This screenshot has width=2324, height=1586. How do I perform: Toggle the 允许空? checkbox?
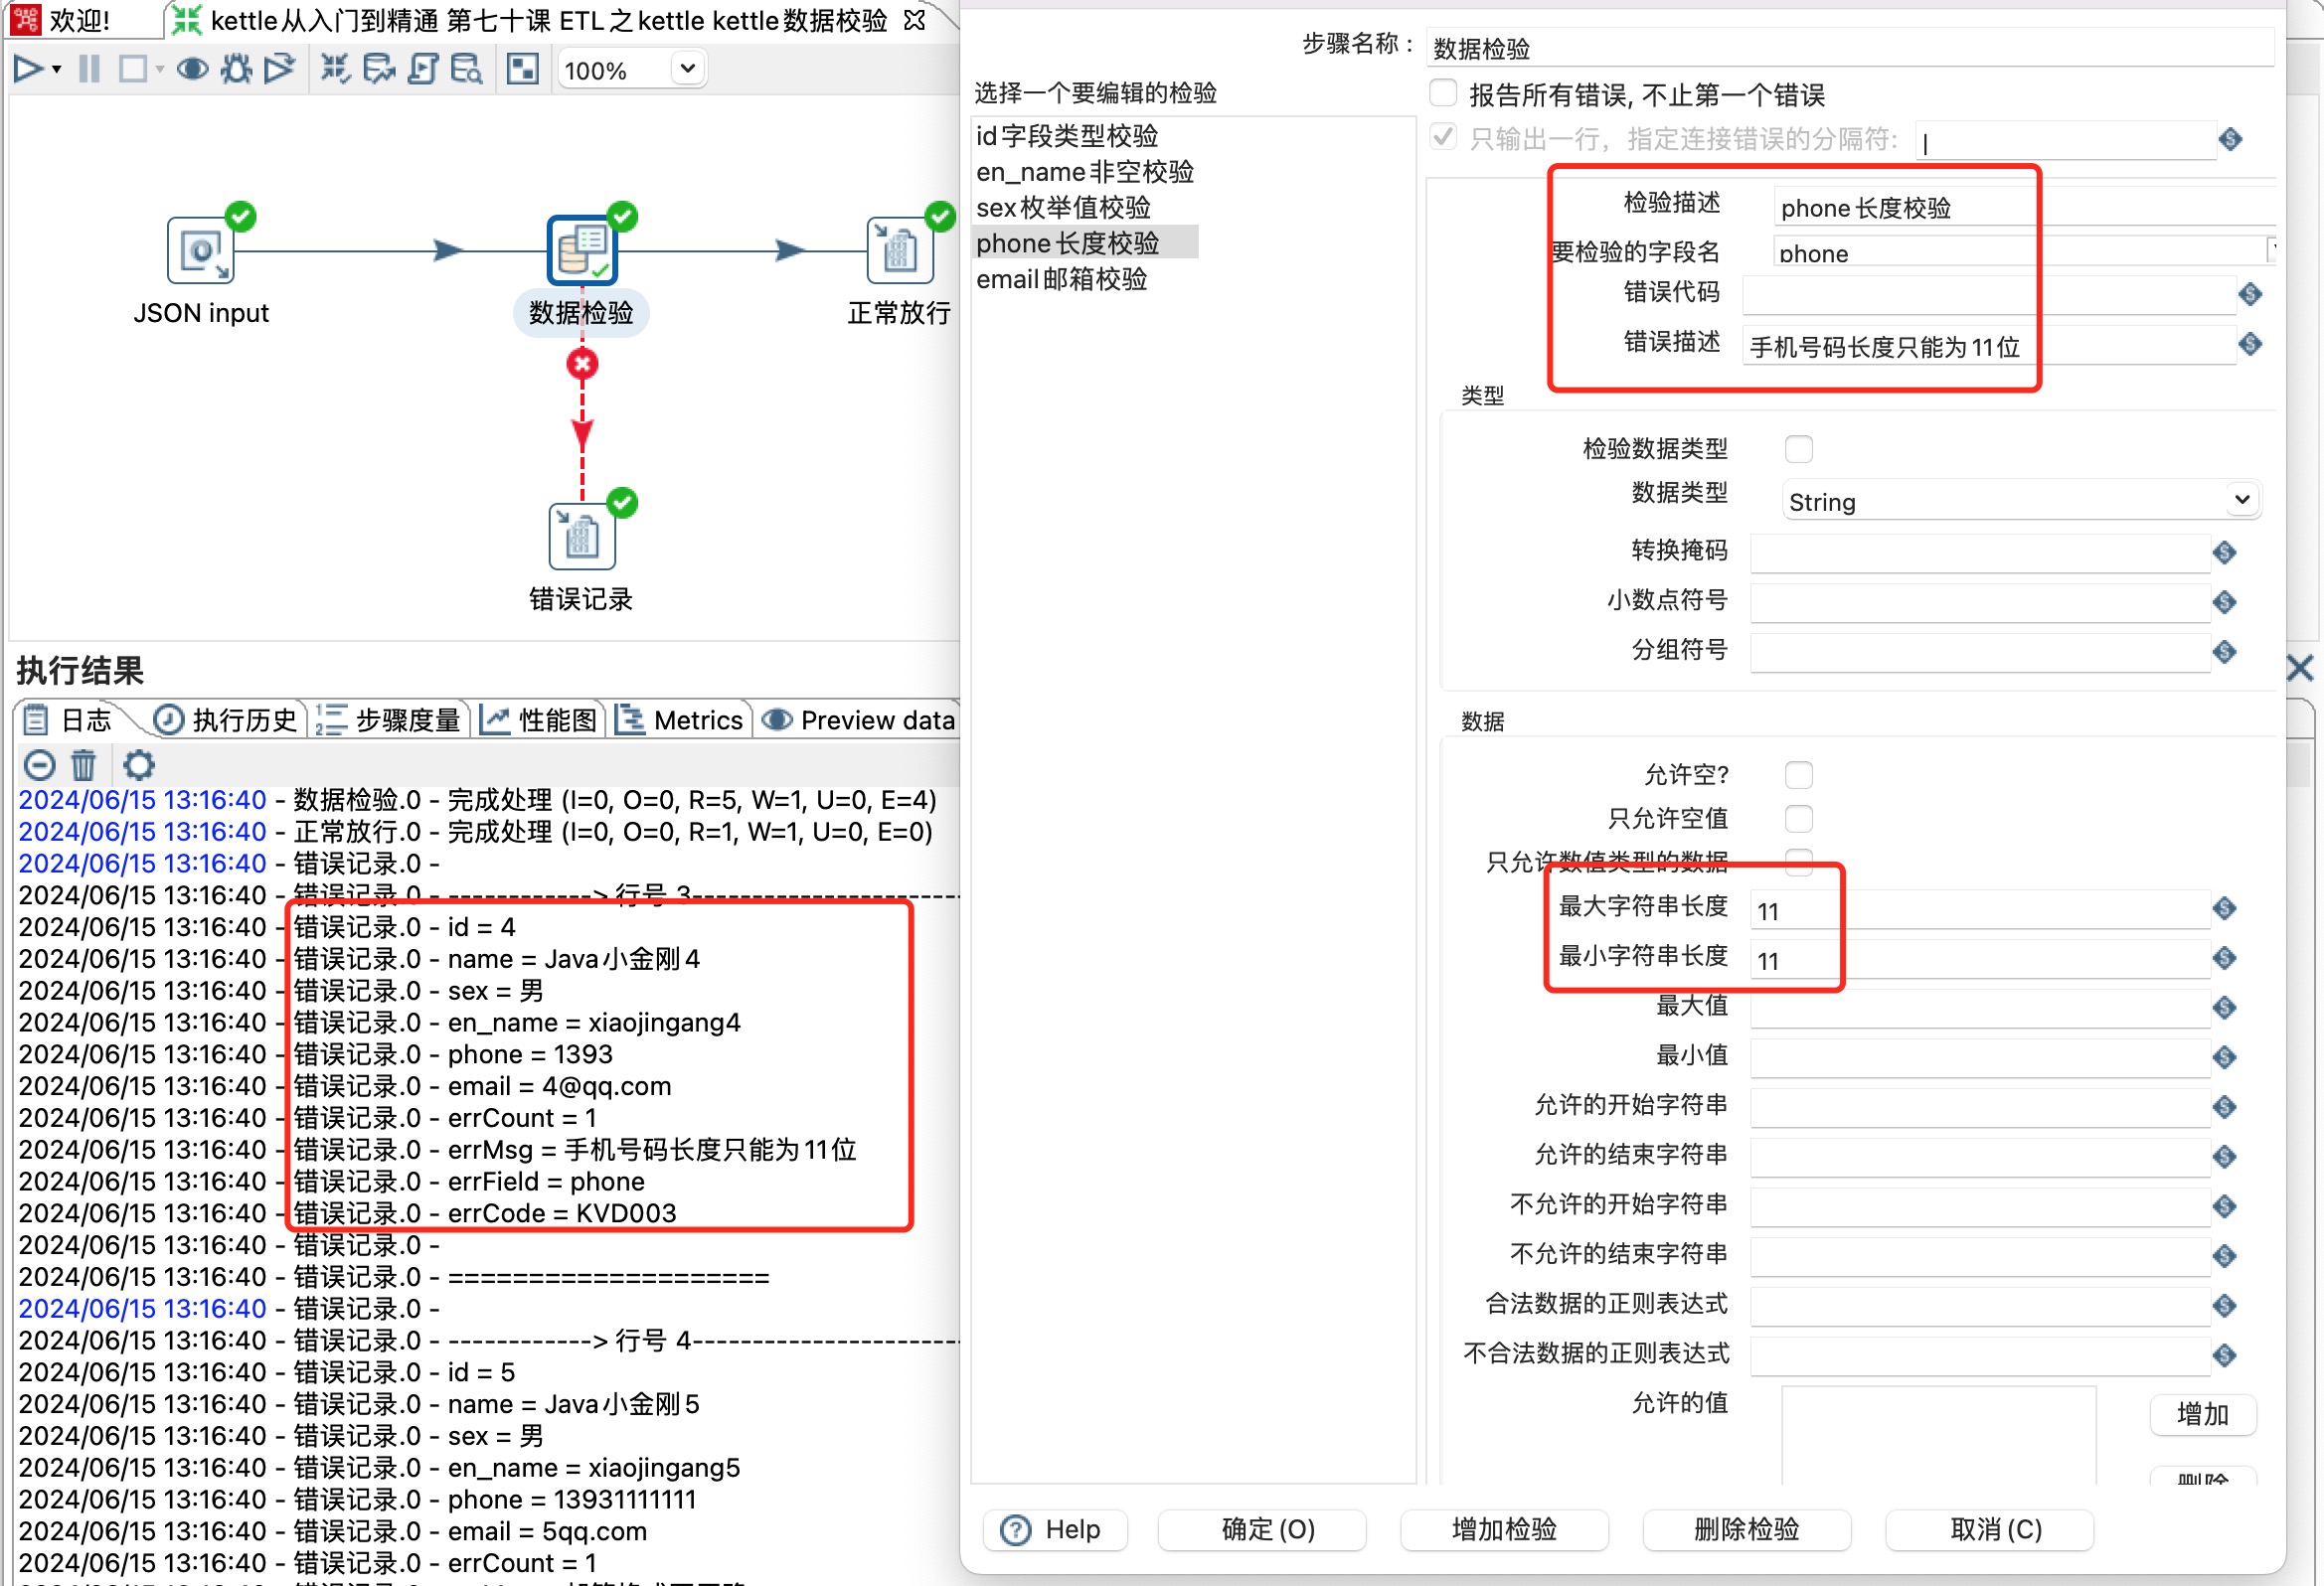pos(1798,775)
